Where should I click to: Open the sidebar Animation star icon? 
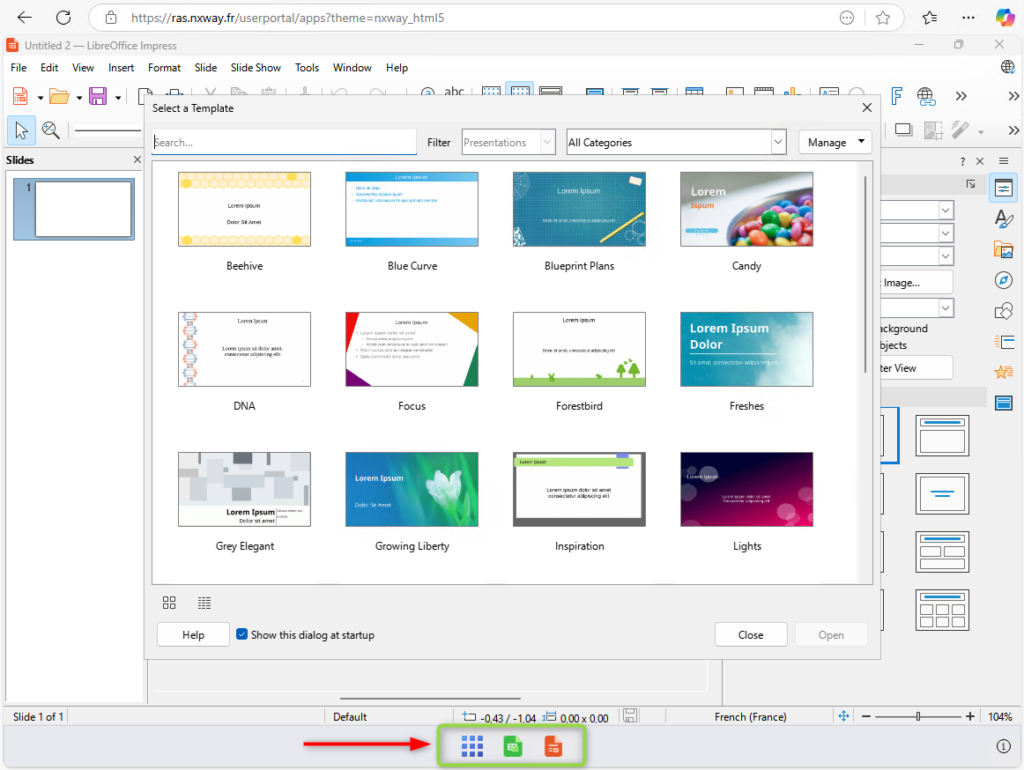(1004, 372)
